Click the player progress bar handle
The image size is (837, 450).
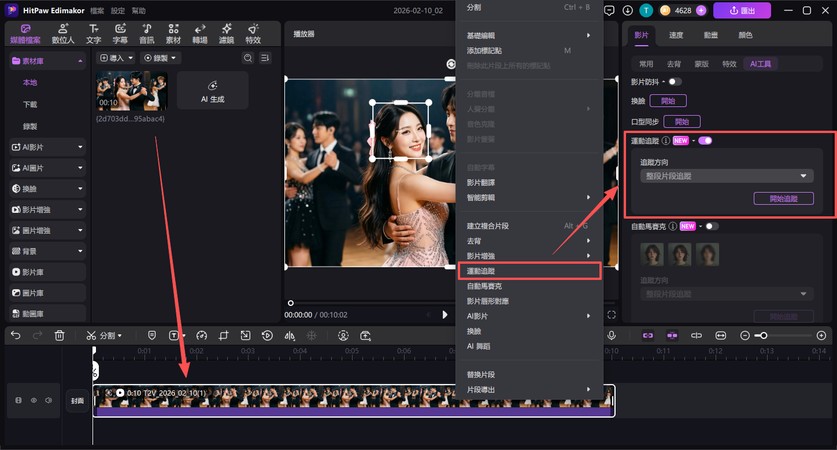click(x=290, y=303)
